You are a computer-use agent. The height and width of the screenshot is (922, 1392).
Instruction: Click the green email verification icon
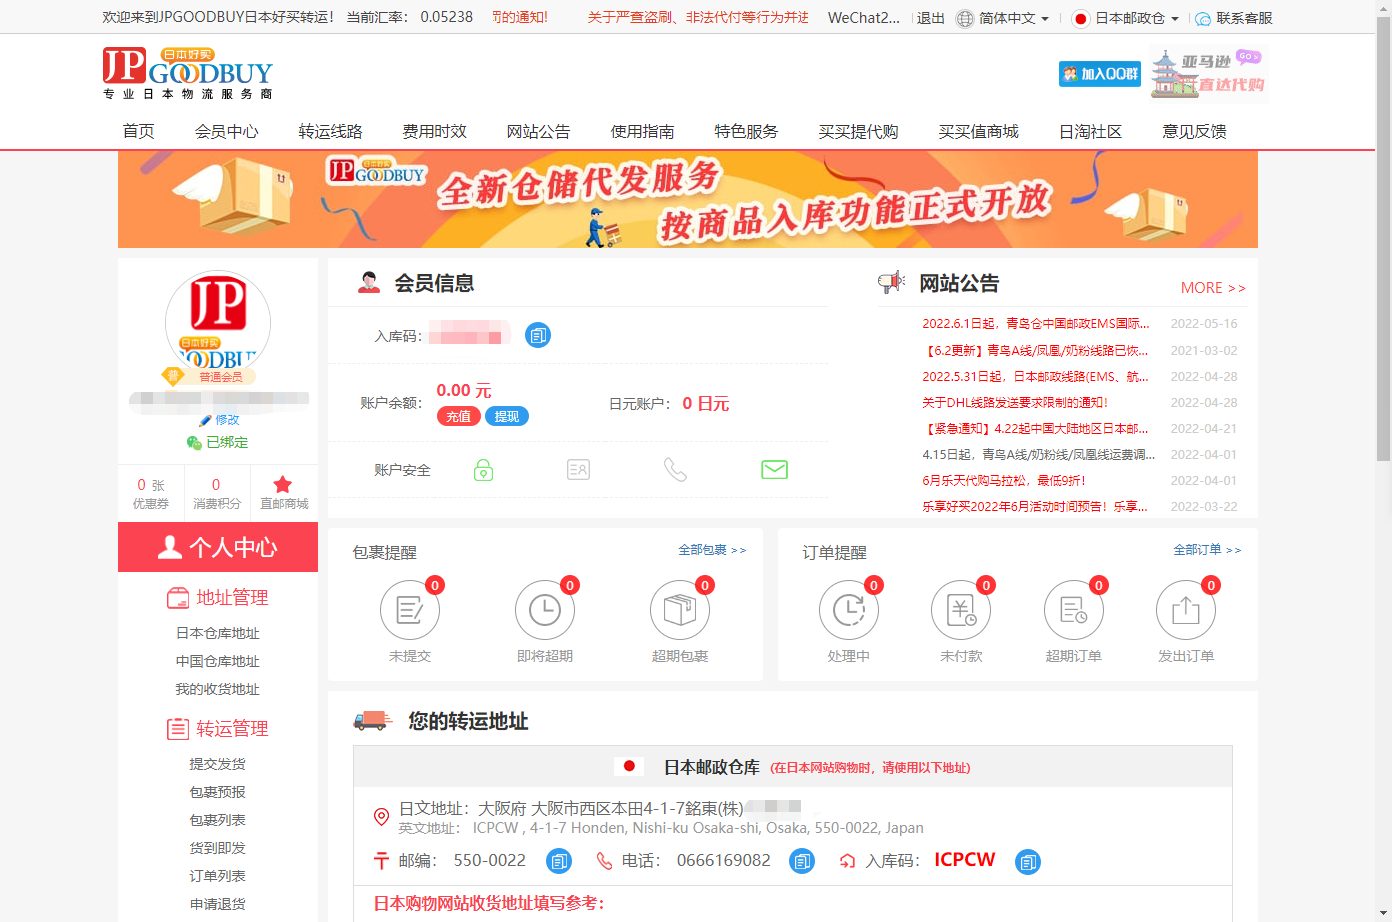774,469
